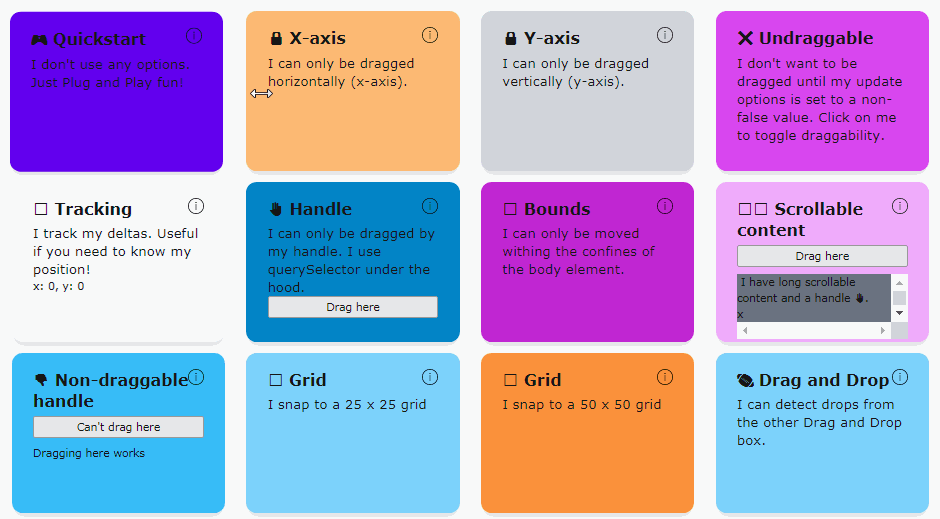The width and height of the screenshot is (940, 519).
Task: Click Drag here in Scrollable content card
Action: point(822,256)
